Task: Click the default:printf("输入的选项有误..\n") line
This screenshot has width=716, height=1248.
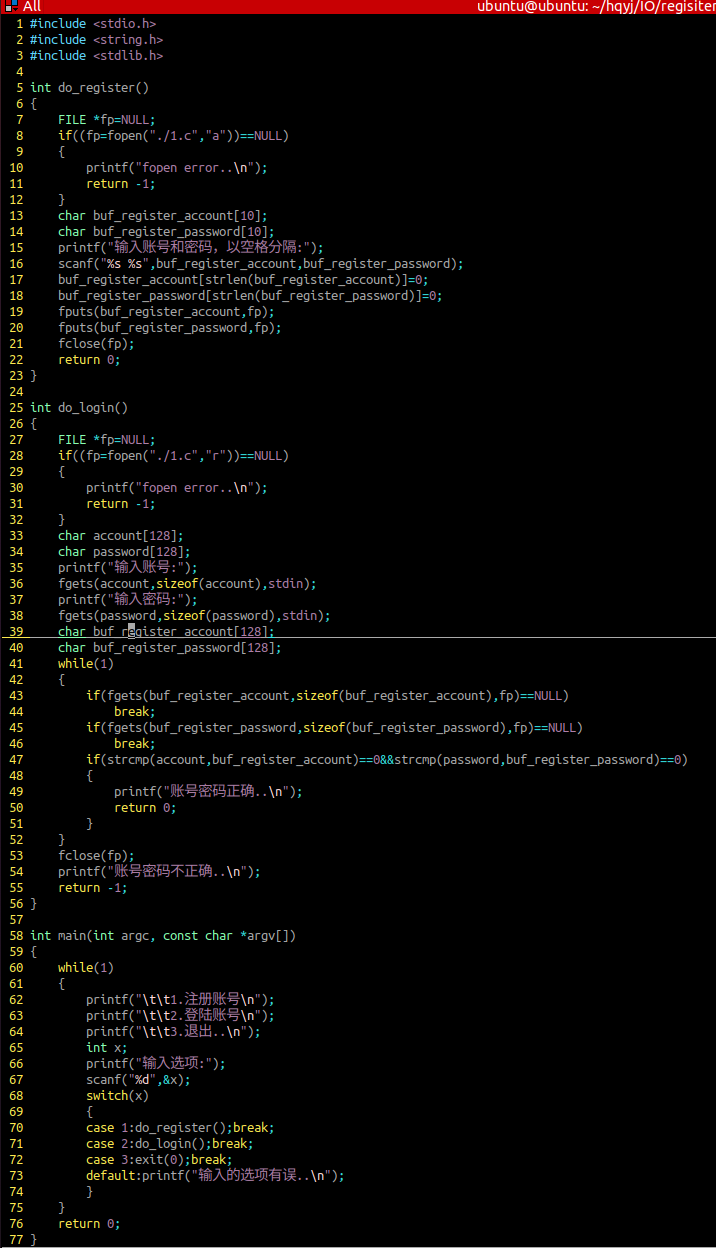Action: pos(215,1176)
